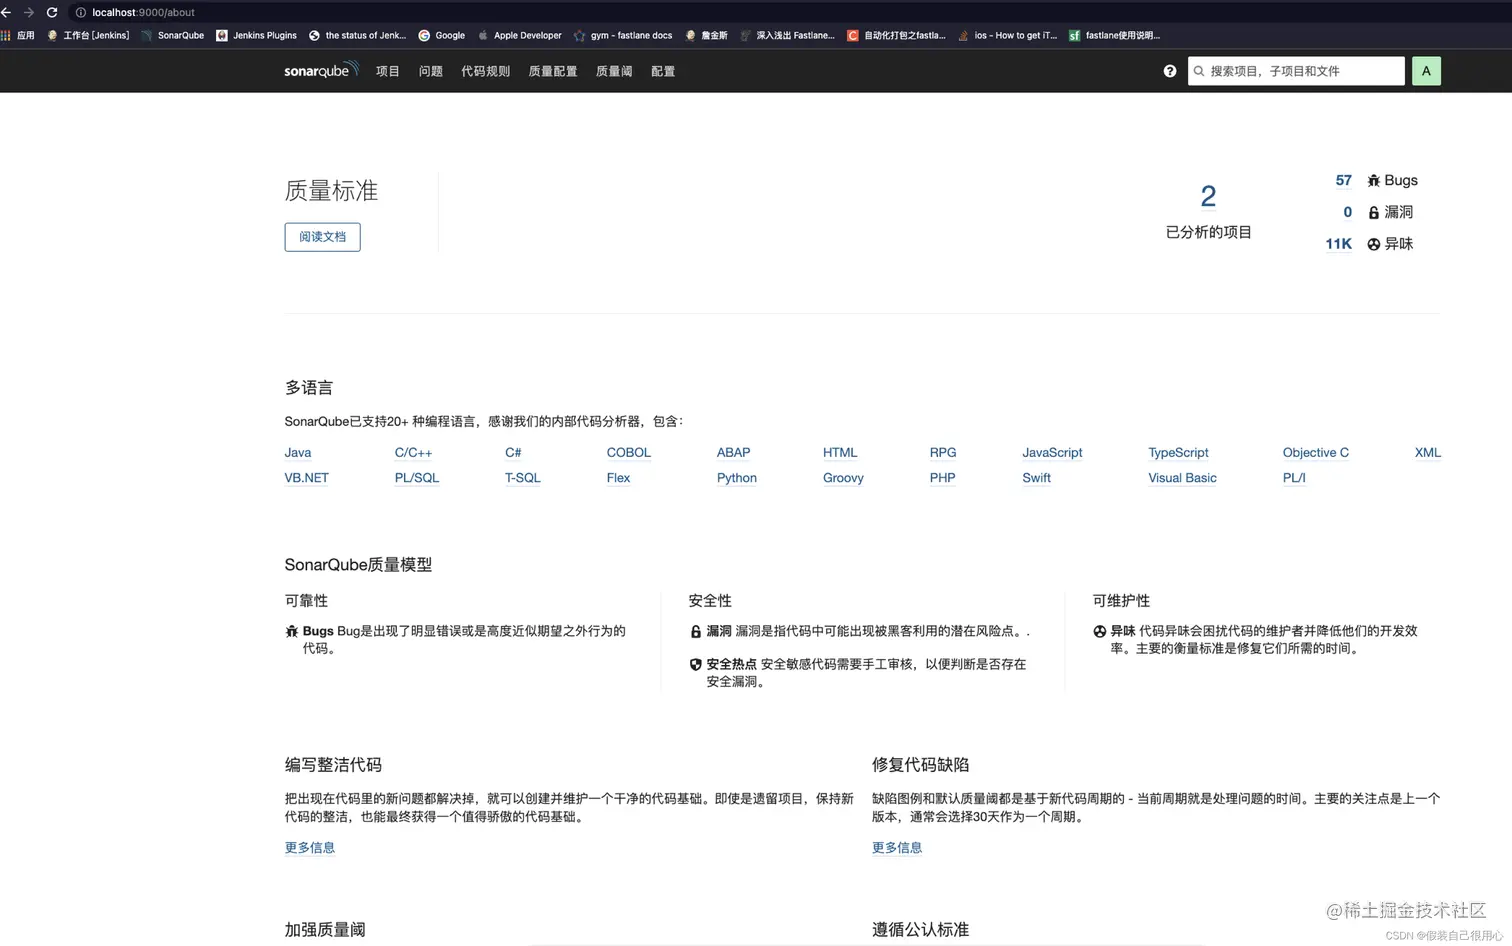Viewport: 1512px width, 946px height.
Task: Open the SonarQube bookmark
Action: [172, 35]
